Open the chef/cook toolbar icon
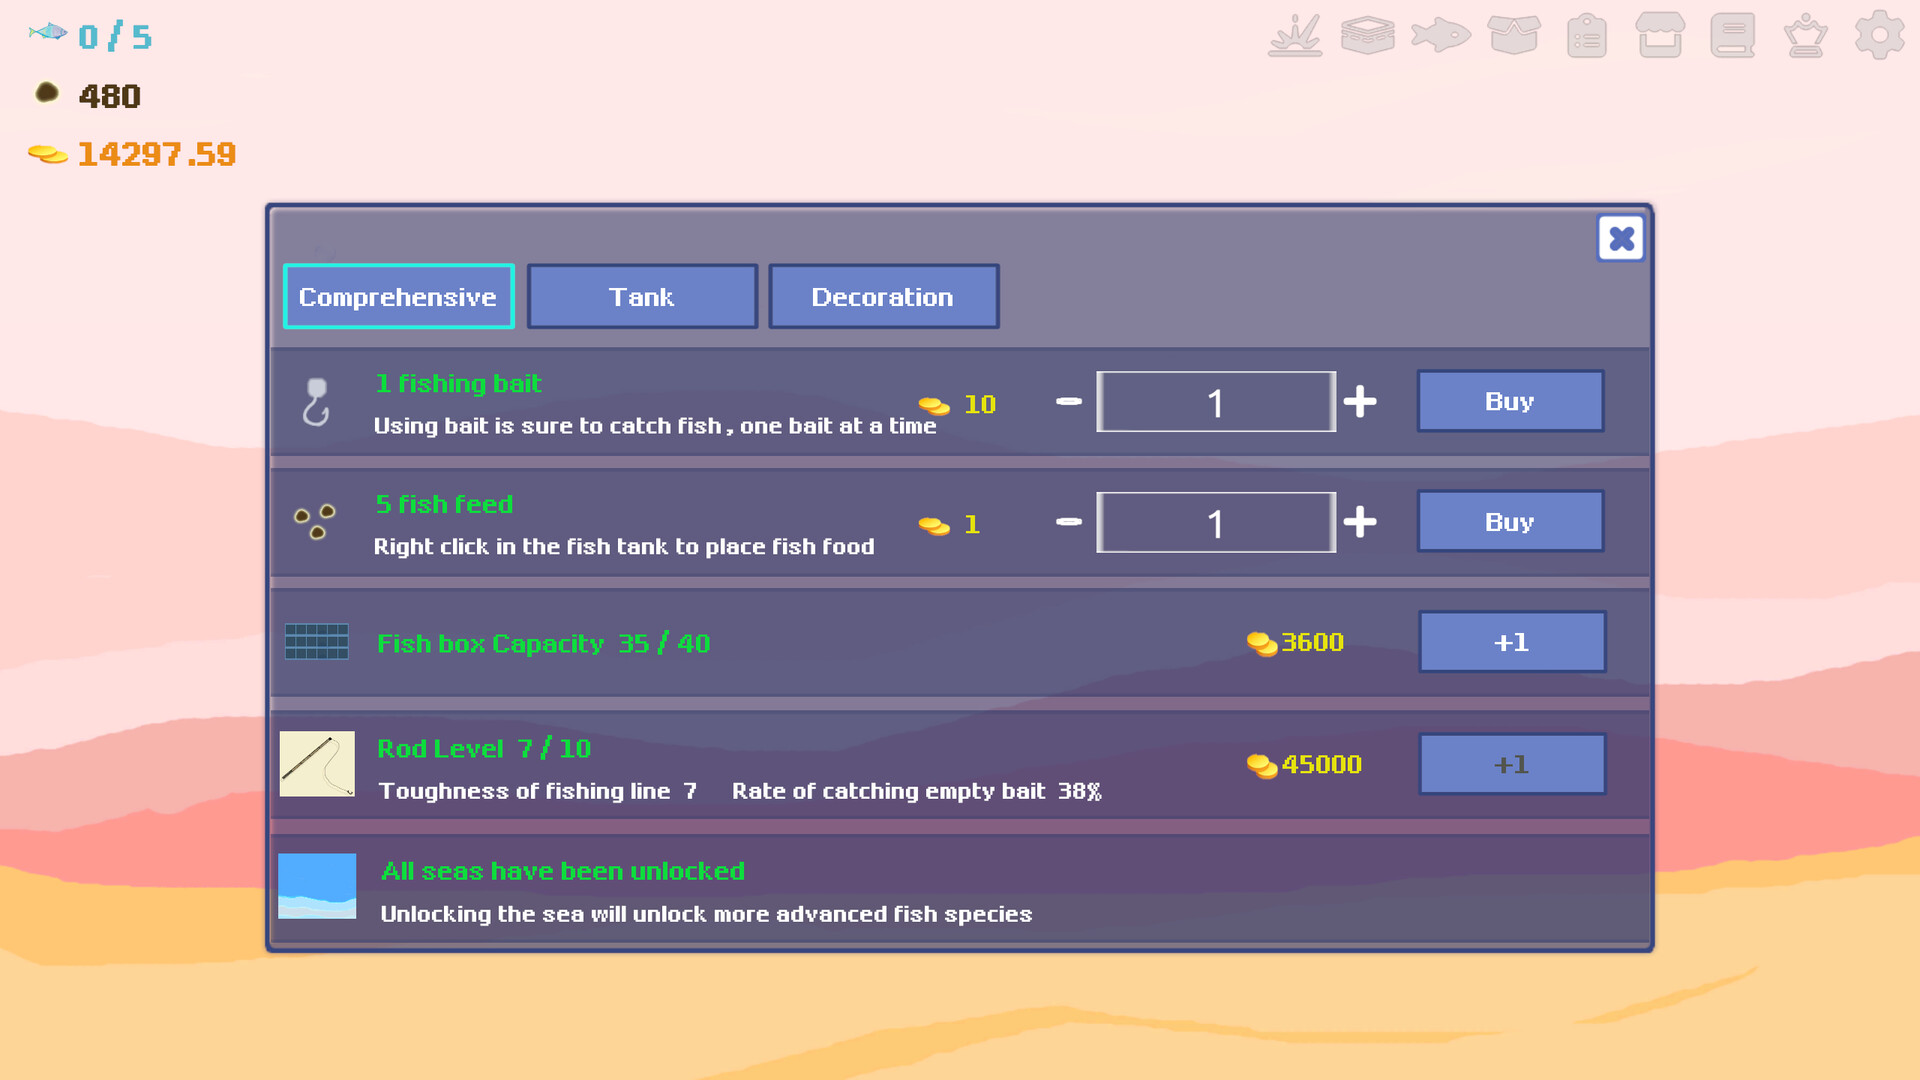The width and height of the screenshot is (1920, 1080). (1808, 37)
